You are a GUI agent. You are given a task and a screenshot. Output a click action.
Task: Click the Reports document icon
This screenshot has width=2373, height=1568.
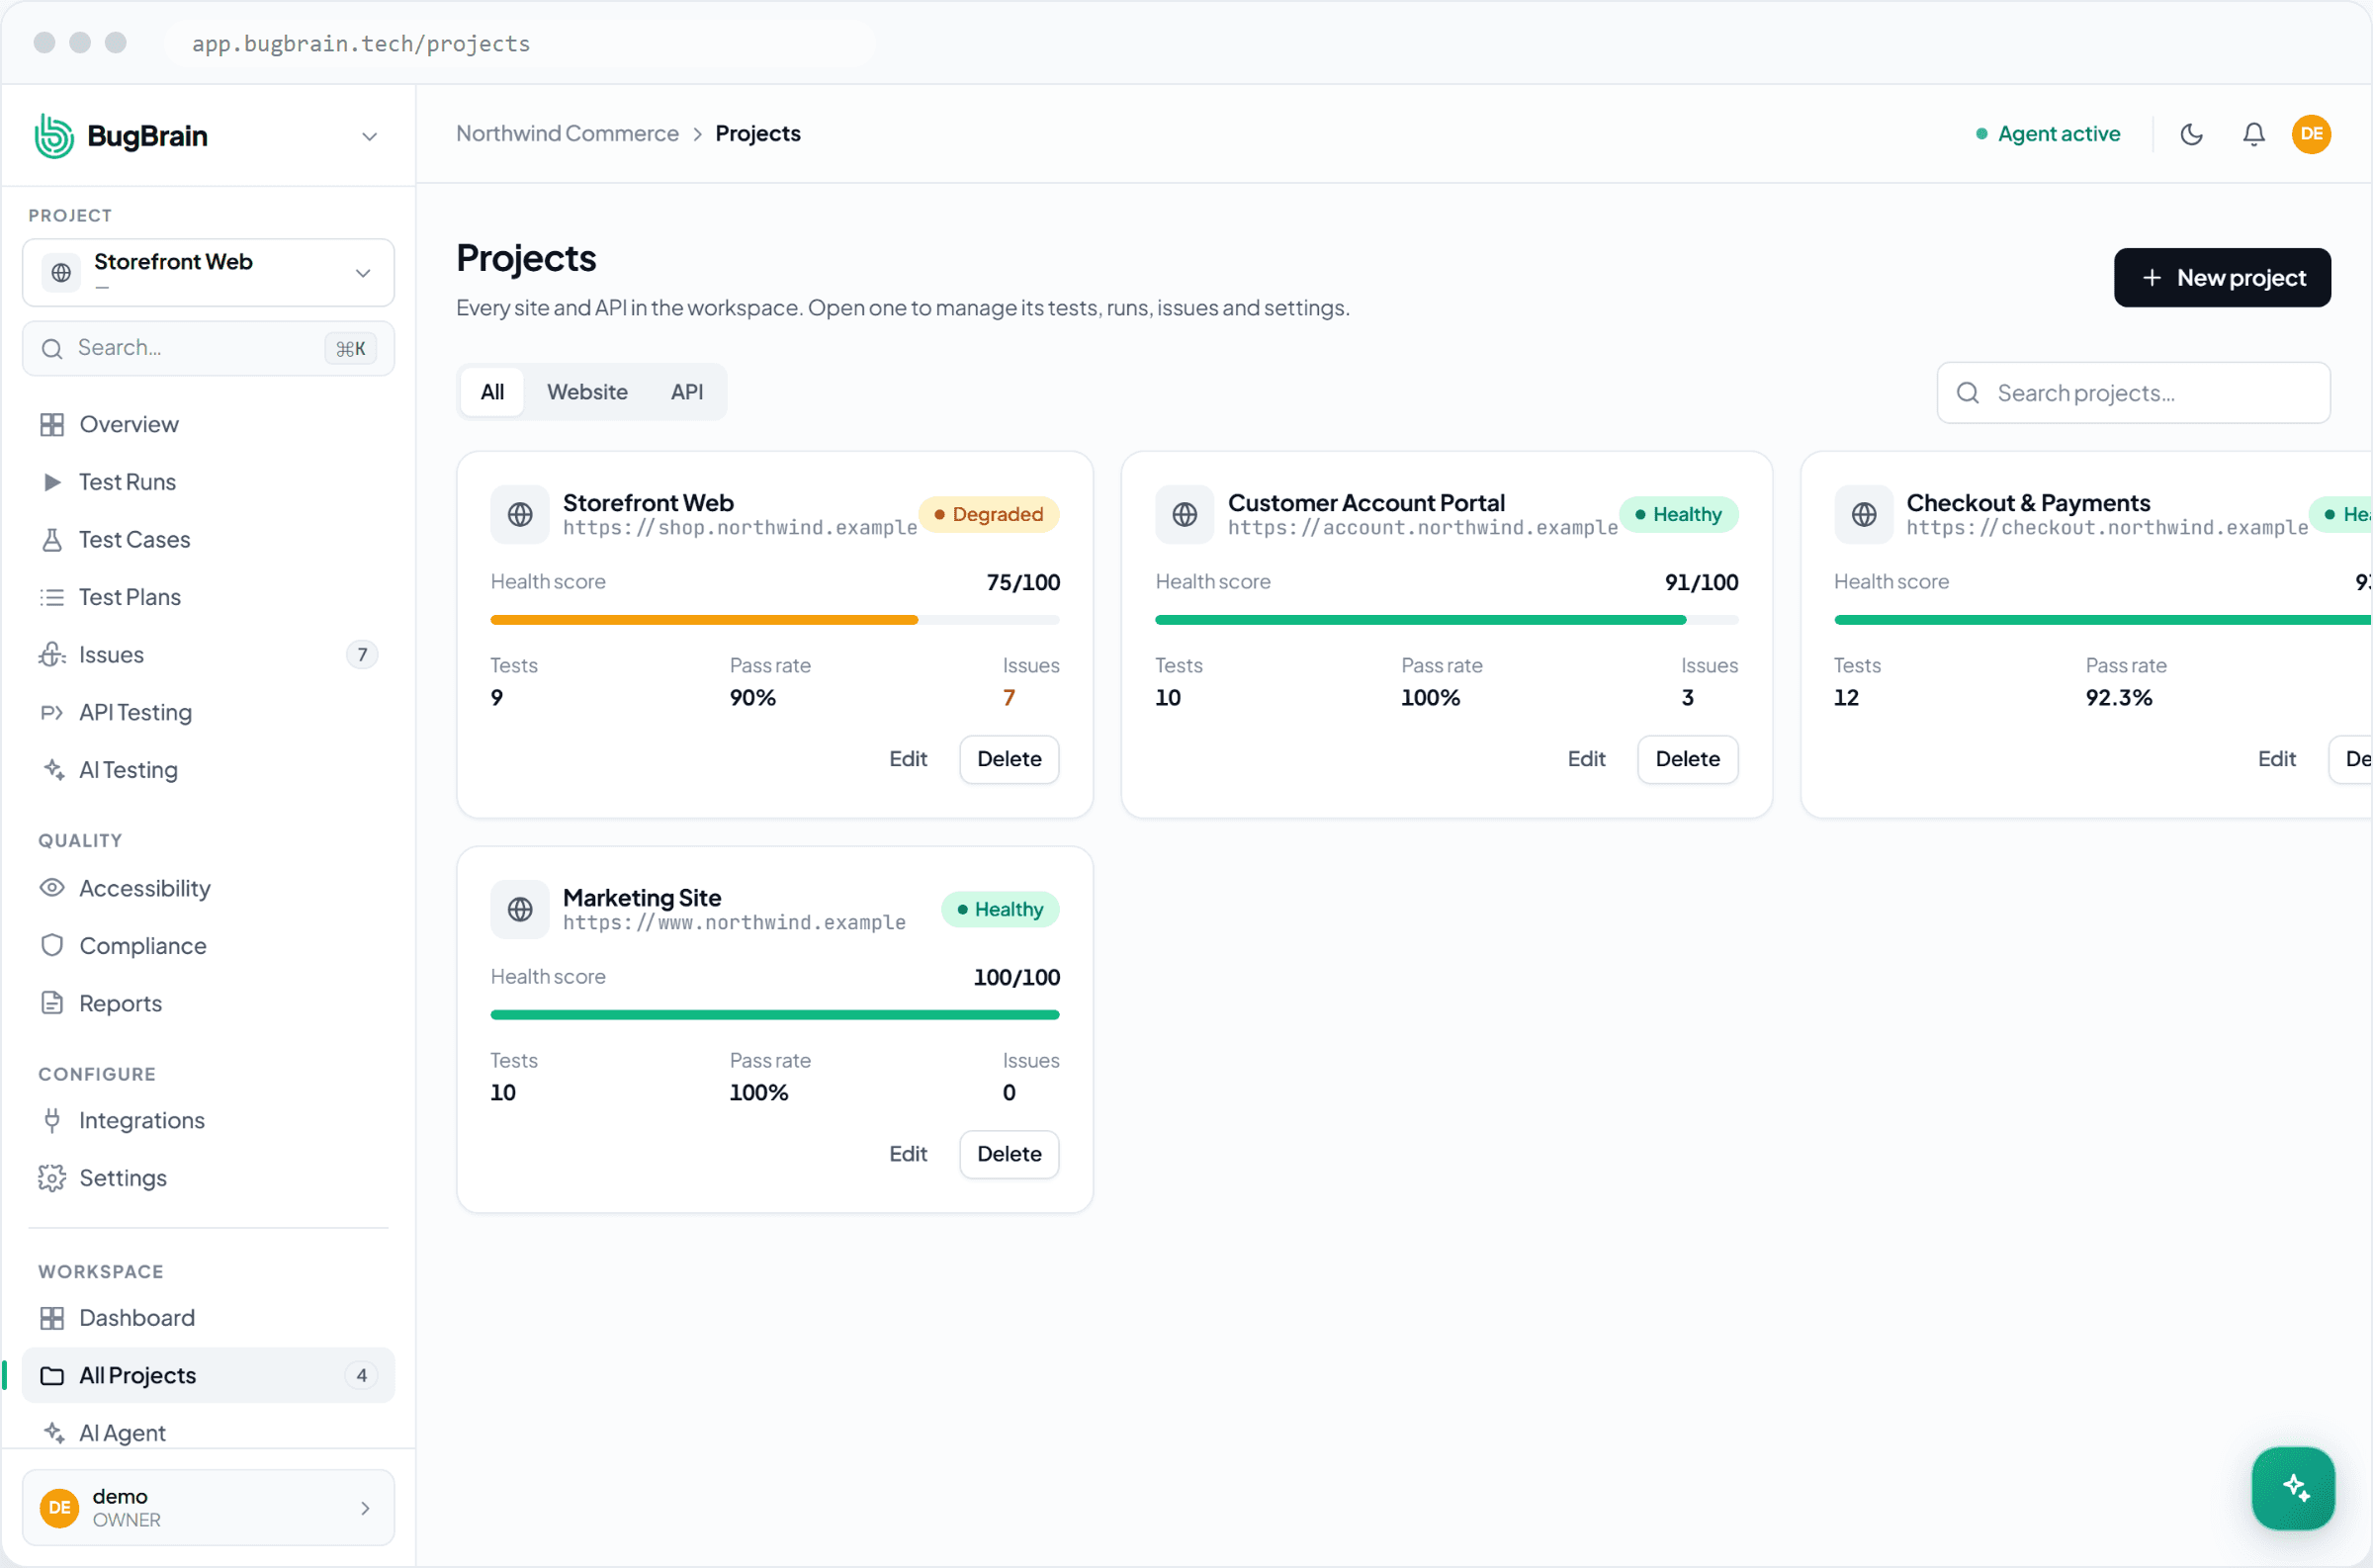(x=52, y=1003)
